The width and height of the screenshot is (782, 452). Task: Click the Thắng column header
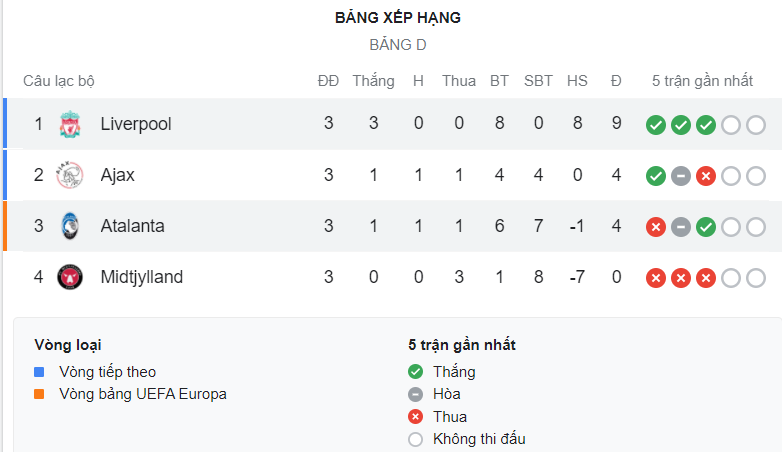pyautogui.click(x=374, y=80)
